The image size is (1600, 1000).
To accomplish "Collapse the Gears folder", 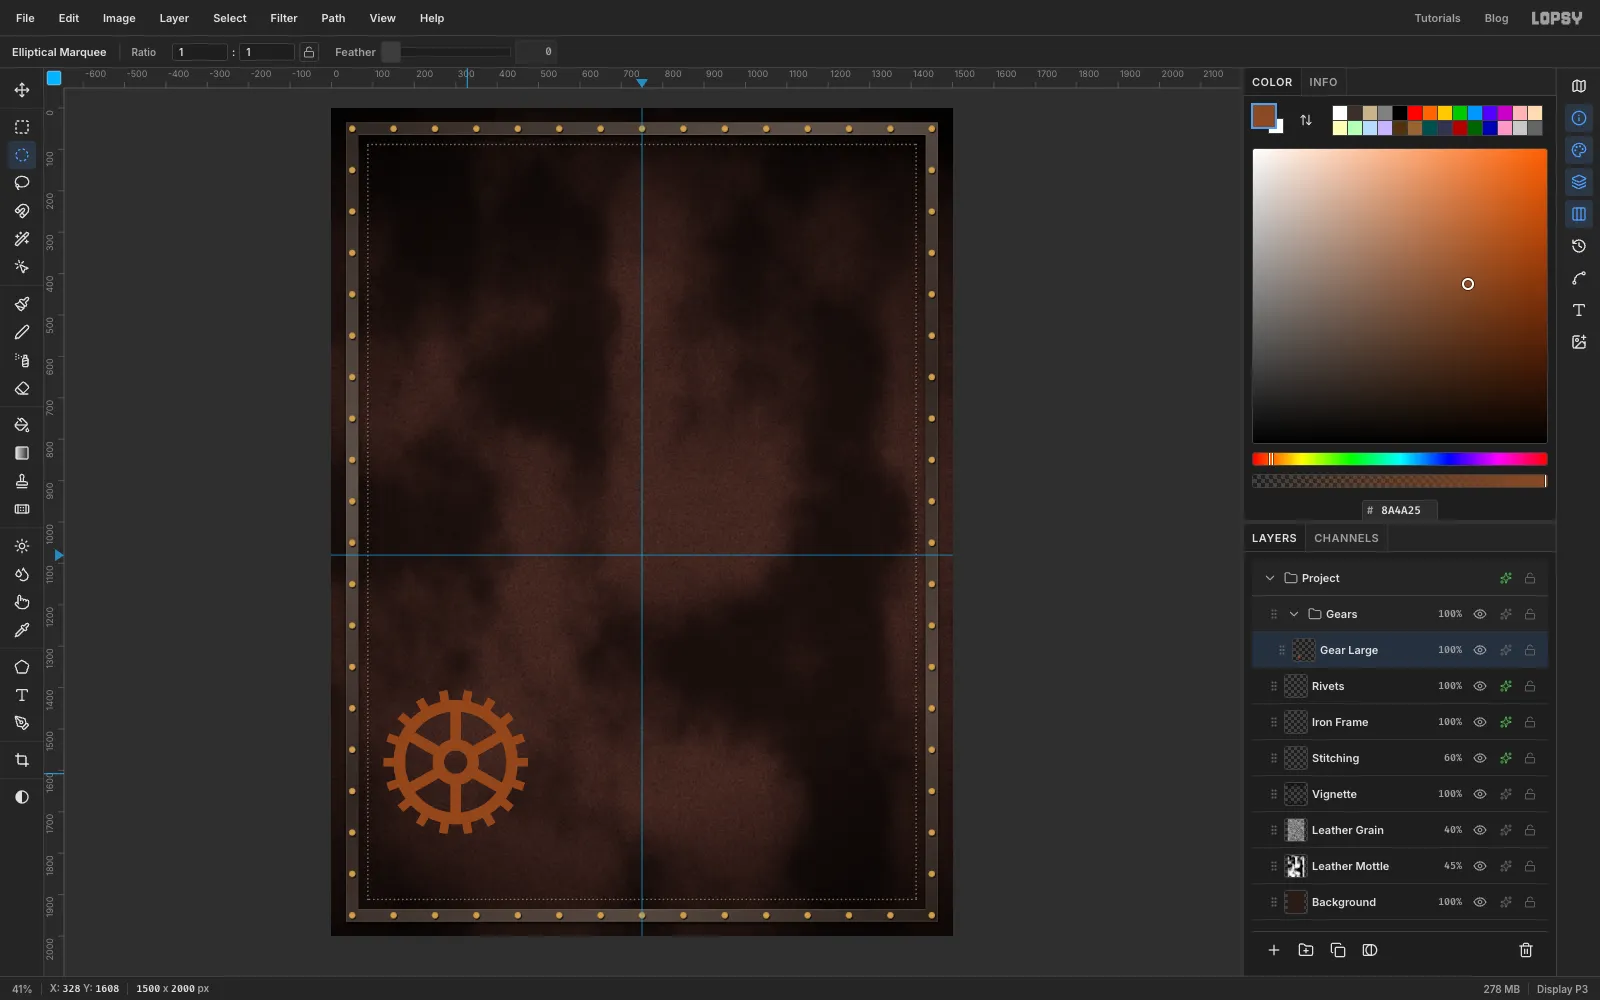I will coord(1294,614).
